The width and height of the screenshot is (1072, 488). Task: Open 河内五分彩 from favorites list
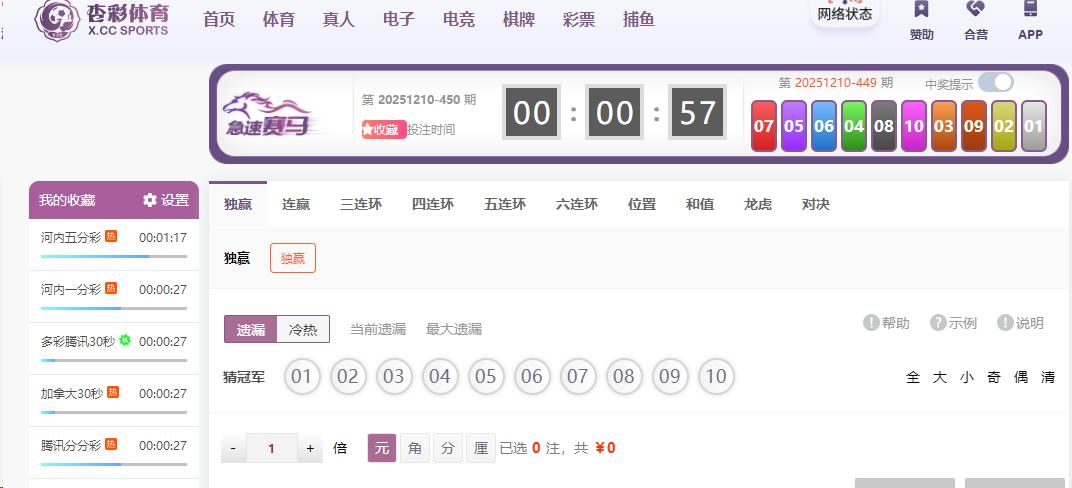coord(71,237)
